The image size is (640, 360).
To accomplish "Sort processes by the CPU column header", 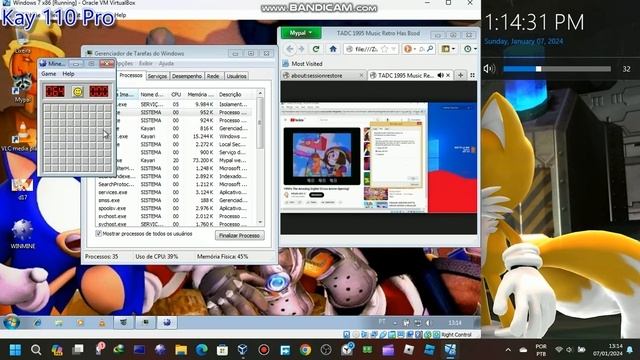I will (x=176, y=94).
